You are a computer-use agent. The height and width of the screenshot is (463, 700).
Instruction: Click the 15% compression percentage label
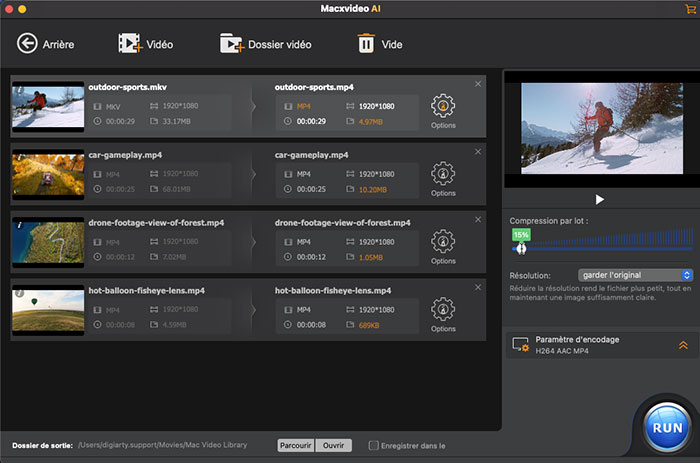click(x=521, y=235)
